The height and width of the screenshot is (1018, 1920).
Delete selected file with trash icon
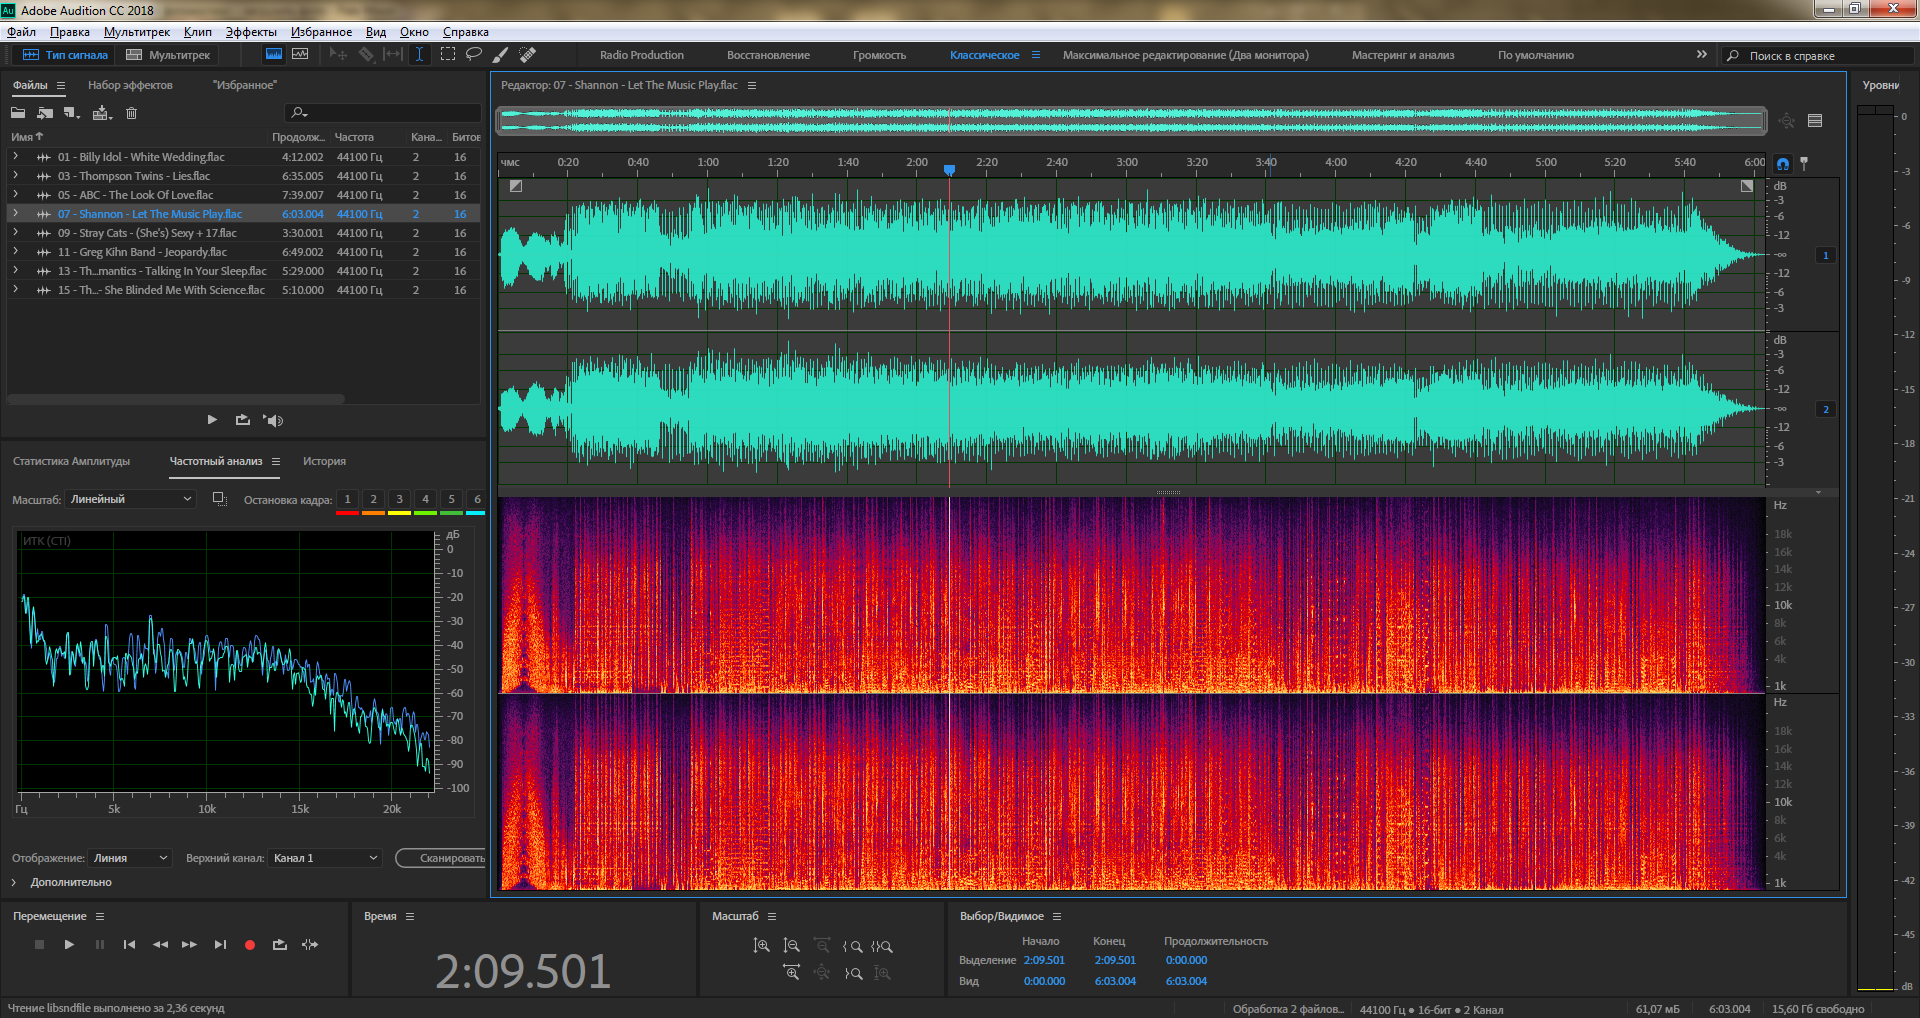click(x=131, y=113)
